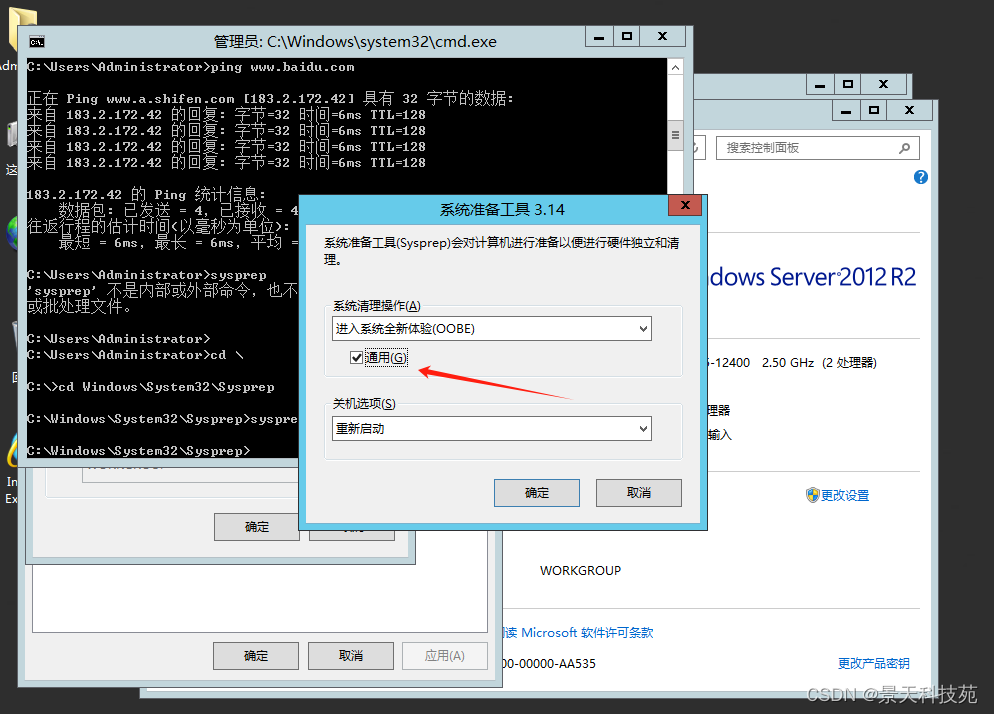The height and width of the screenshot is (714, 994).
Task: Click the shield icon beside 更改设置
Action: tap(812, 495)
